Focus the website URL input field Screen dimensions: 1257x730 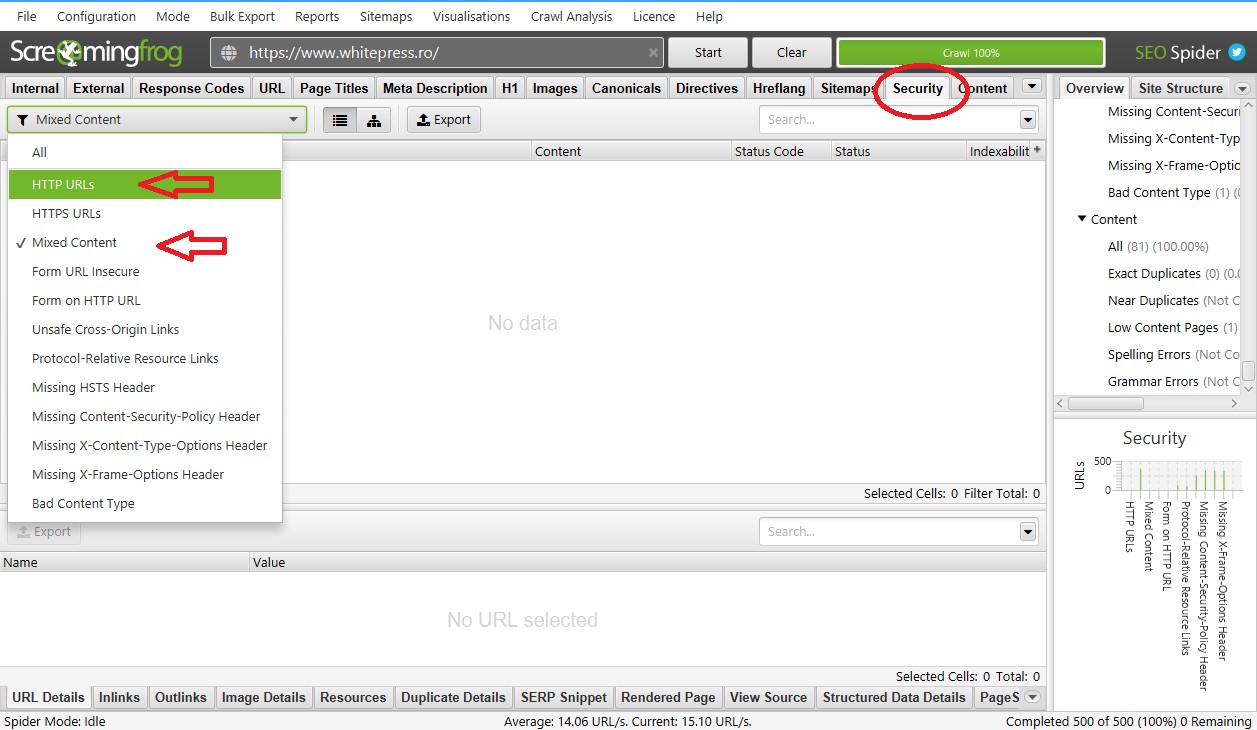point(438,53)
